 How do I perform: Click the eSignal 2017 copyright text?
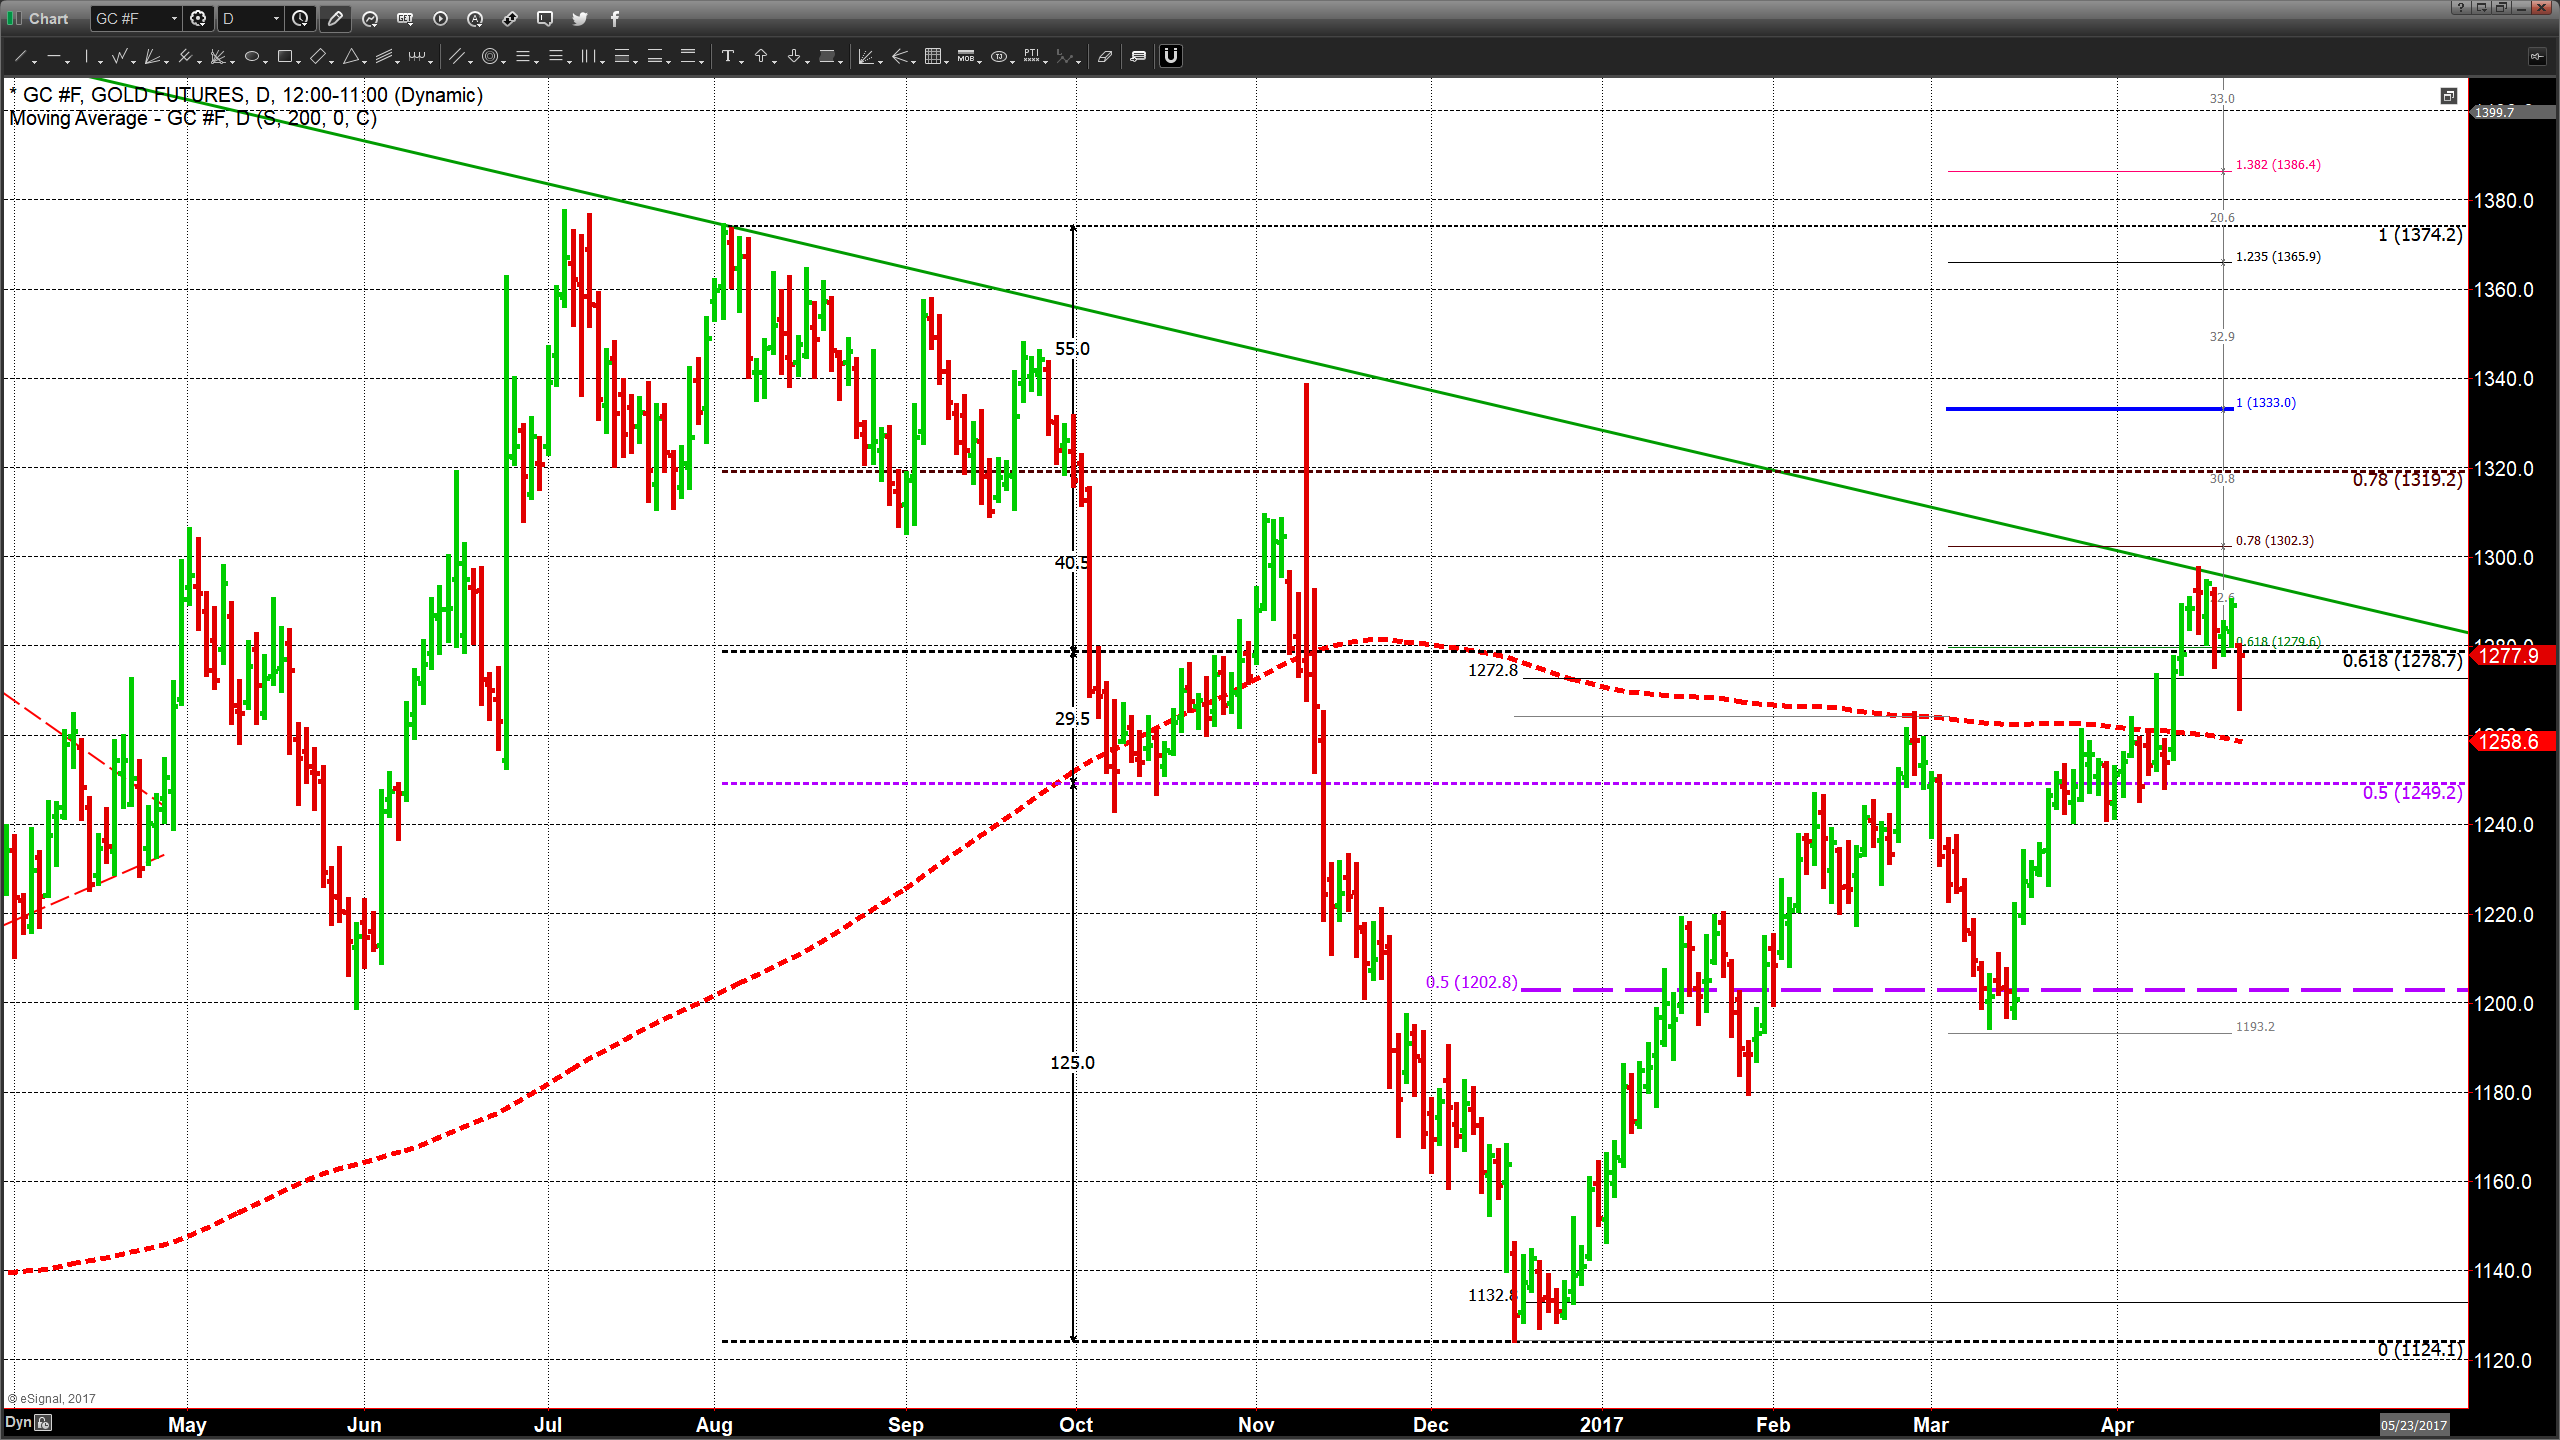pos(52,1398)
